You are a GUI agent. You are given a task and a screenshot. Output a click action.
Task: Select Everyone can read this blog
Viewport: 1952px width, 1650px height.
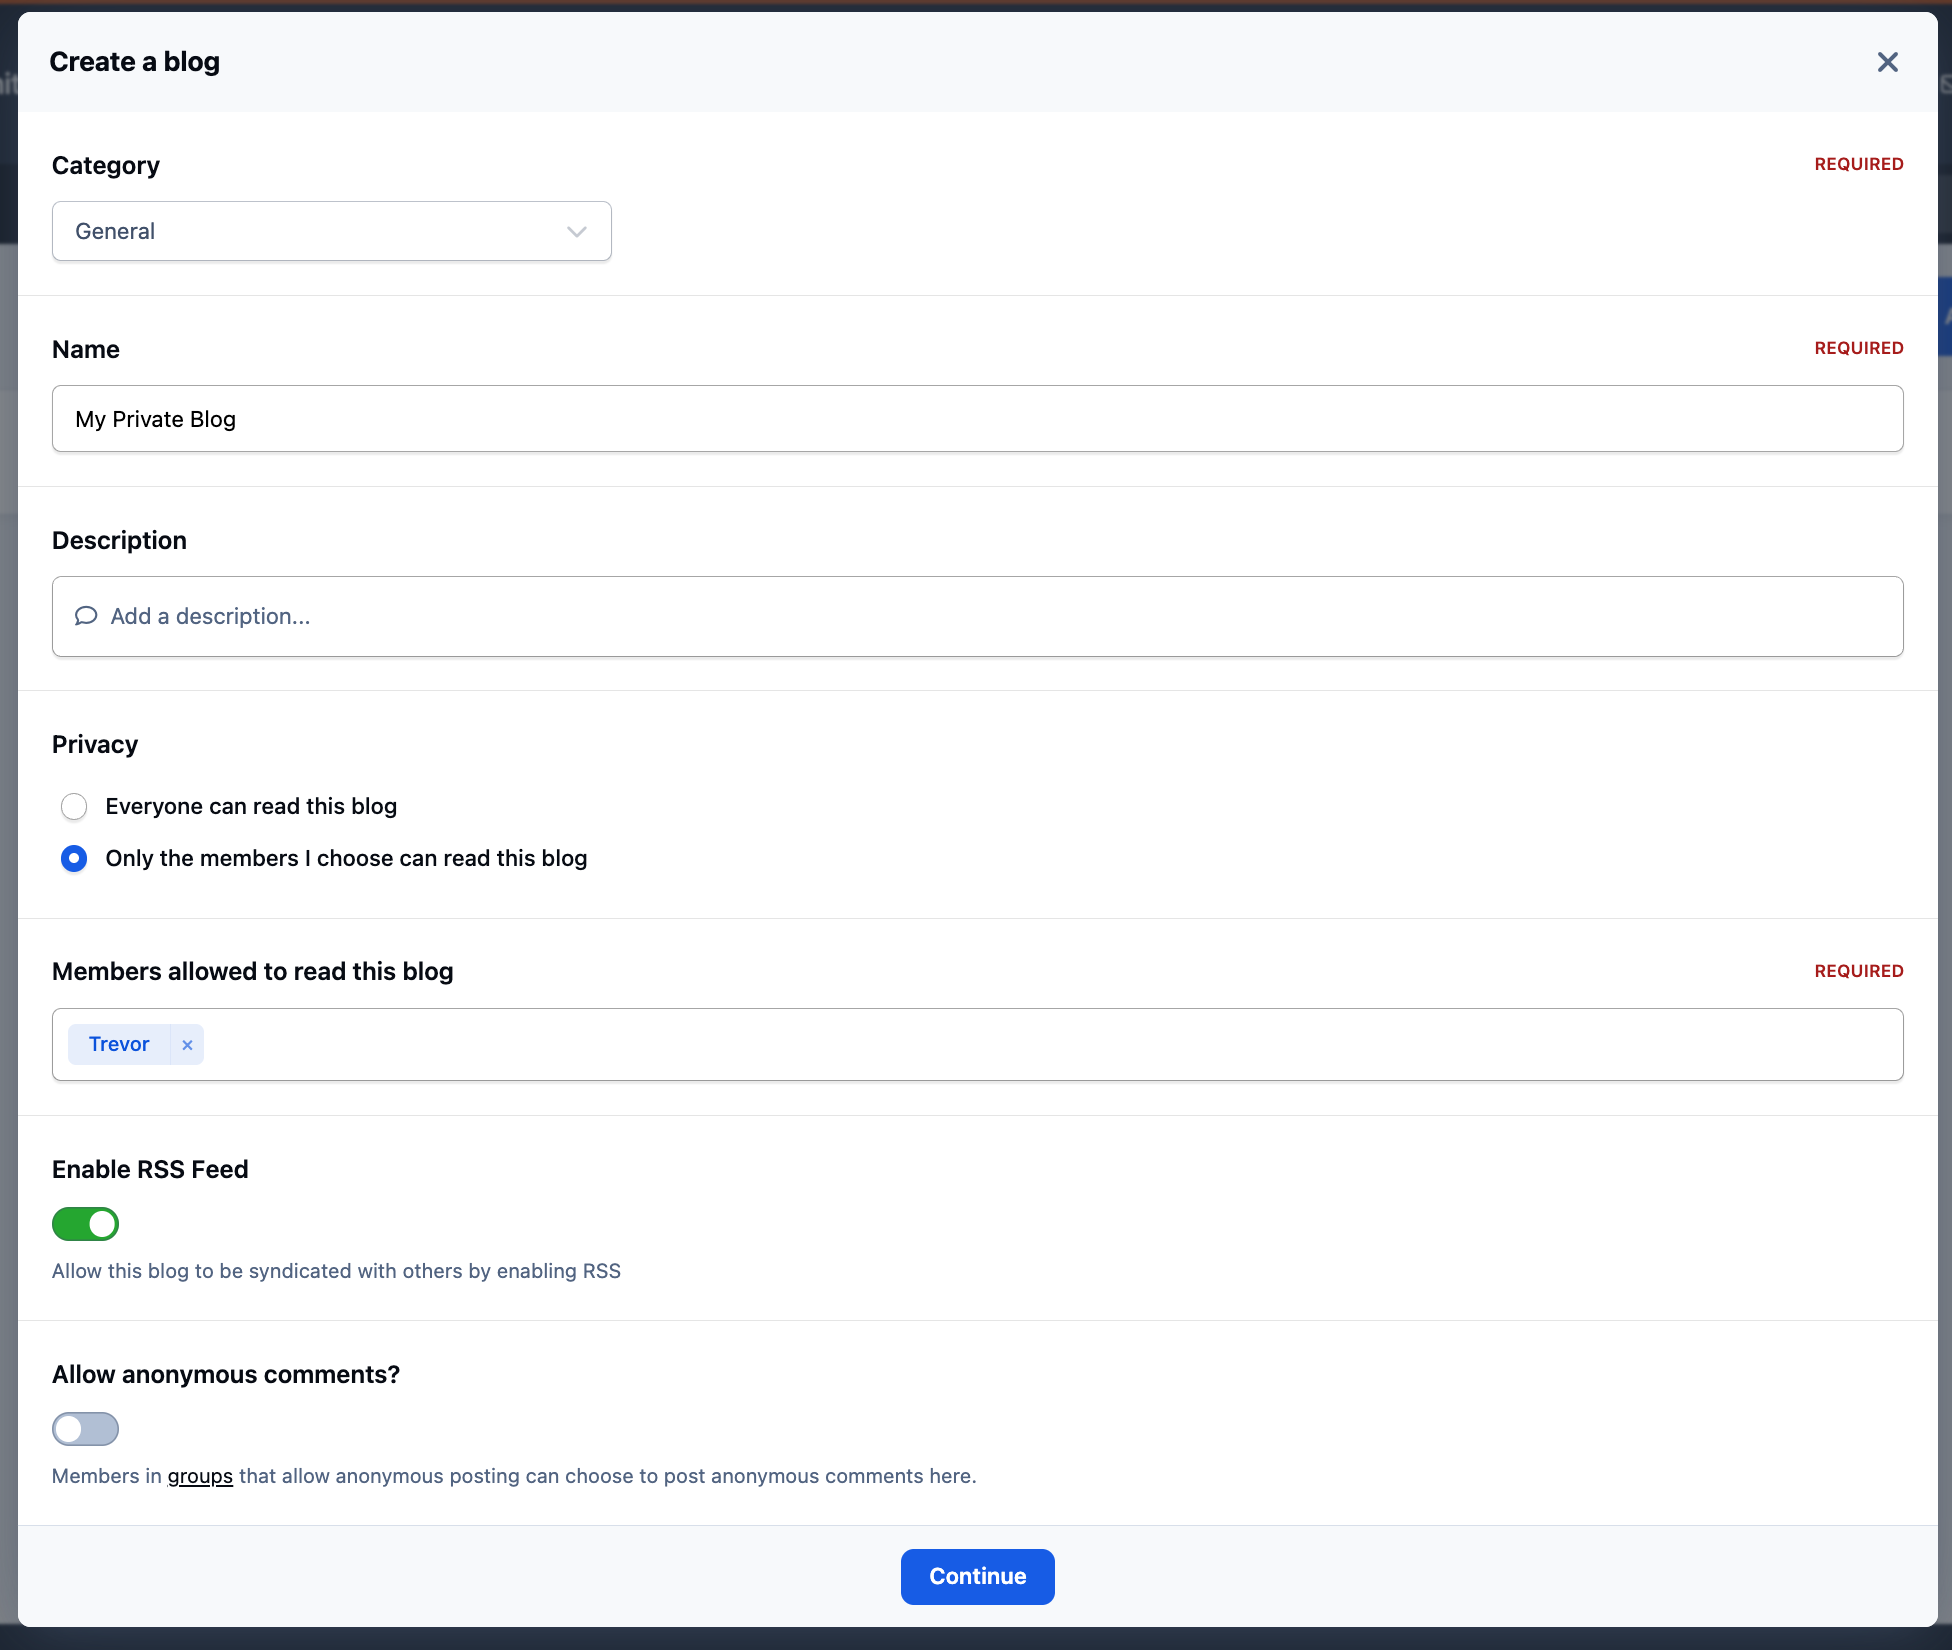click(74, 806)
